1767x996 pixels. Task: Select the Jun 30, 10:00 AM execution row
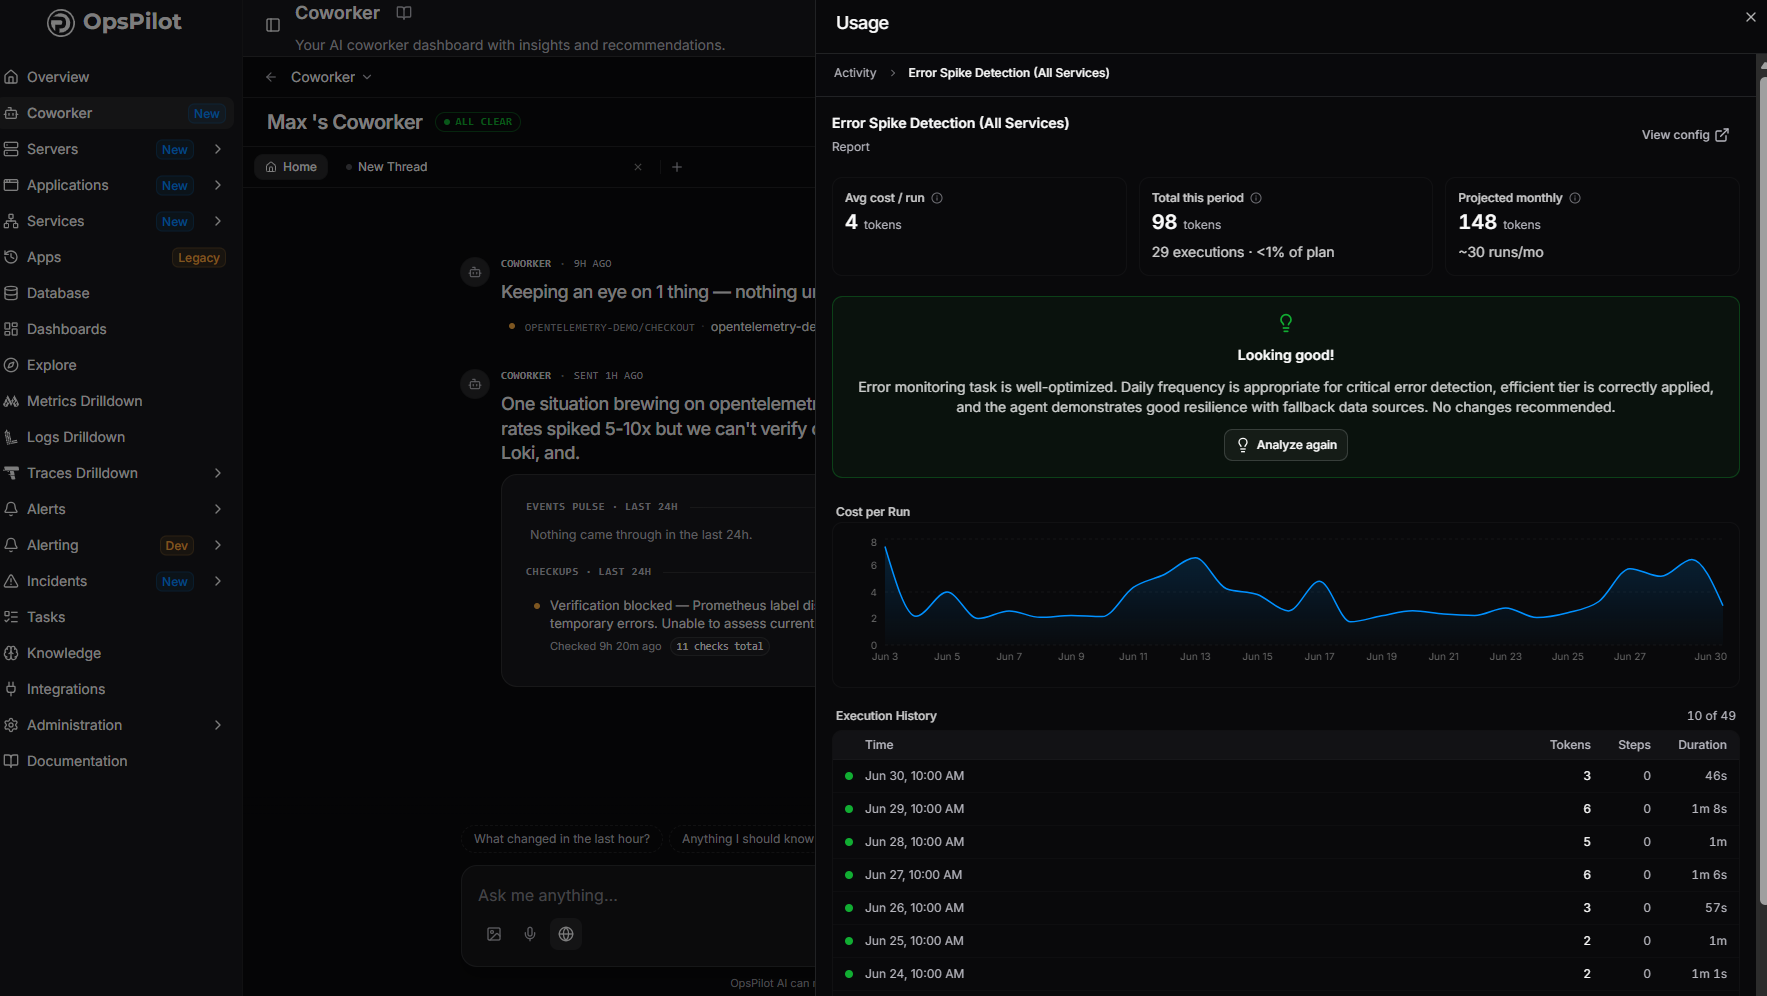pos(1286,776)
